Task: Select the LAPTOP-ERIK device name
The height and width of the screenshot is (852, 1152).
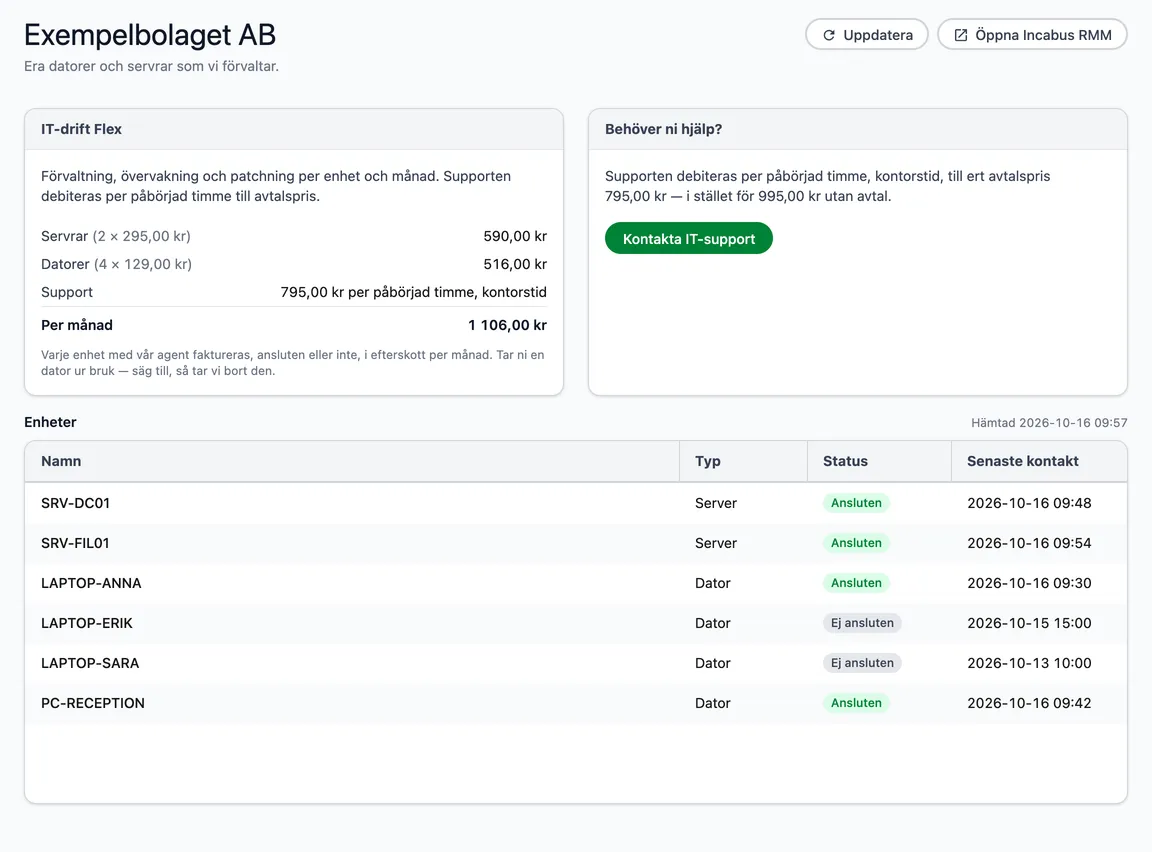Action: 87,624
